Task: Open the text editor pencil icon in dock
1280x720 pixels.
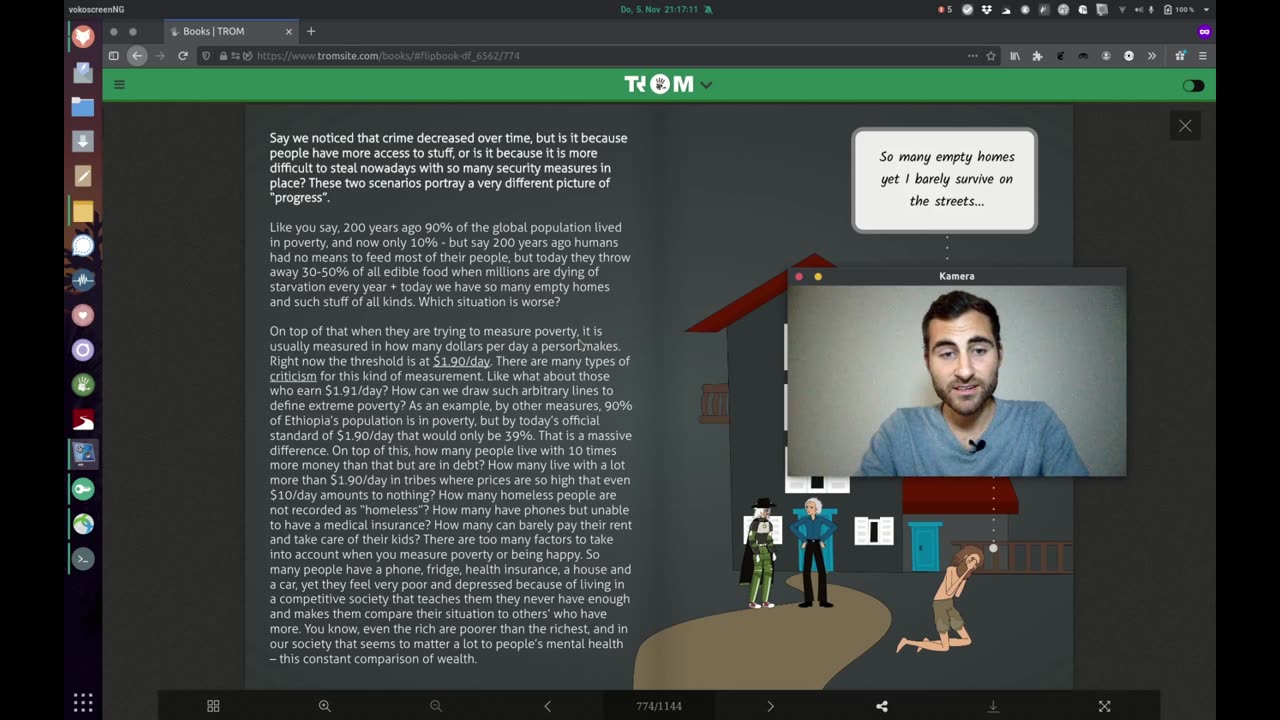Action: click(83, 177)
